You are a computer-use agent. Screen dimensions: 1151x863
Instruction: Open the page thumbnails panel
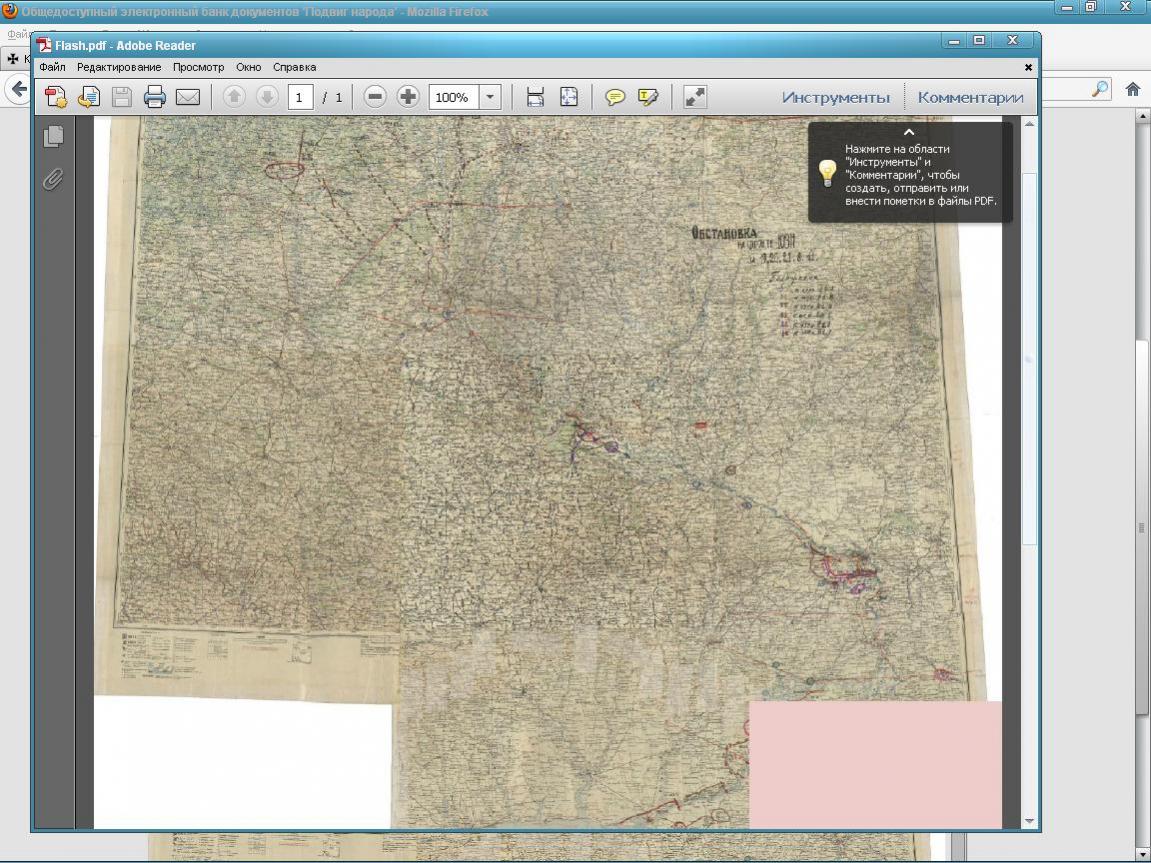(x=54, y=136)
